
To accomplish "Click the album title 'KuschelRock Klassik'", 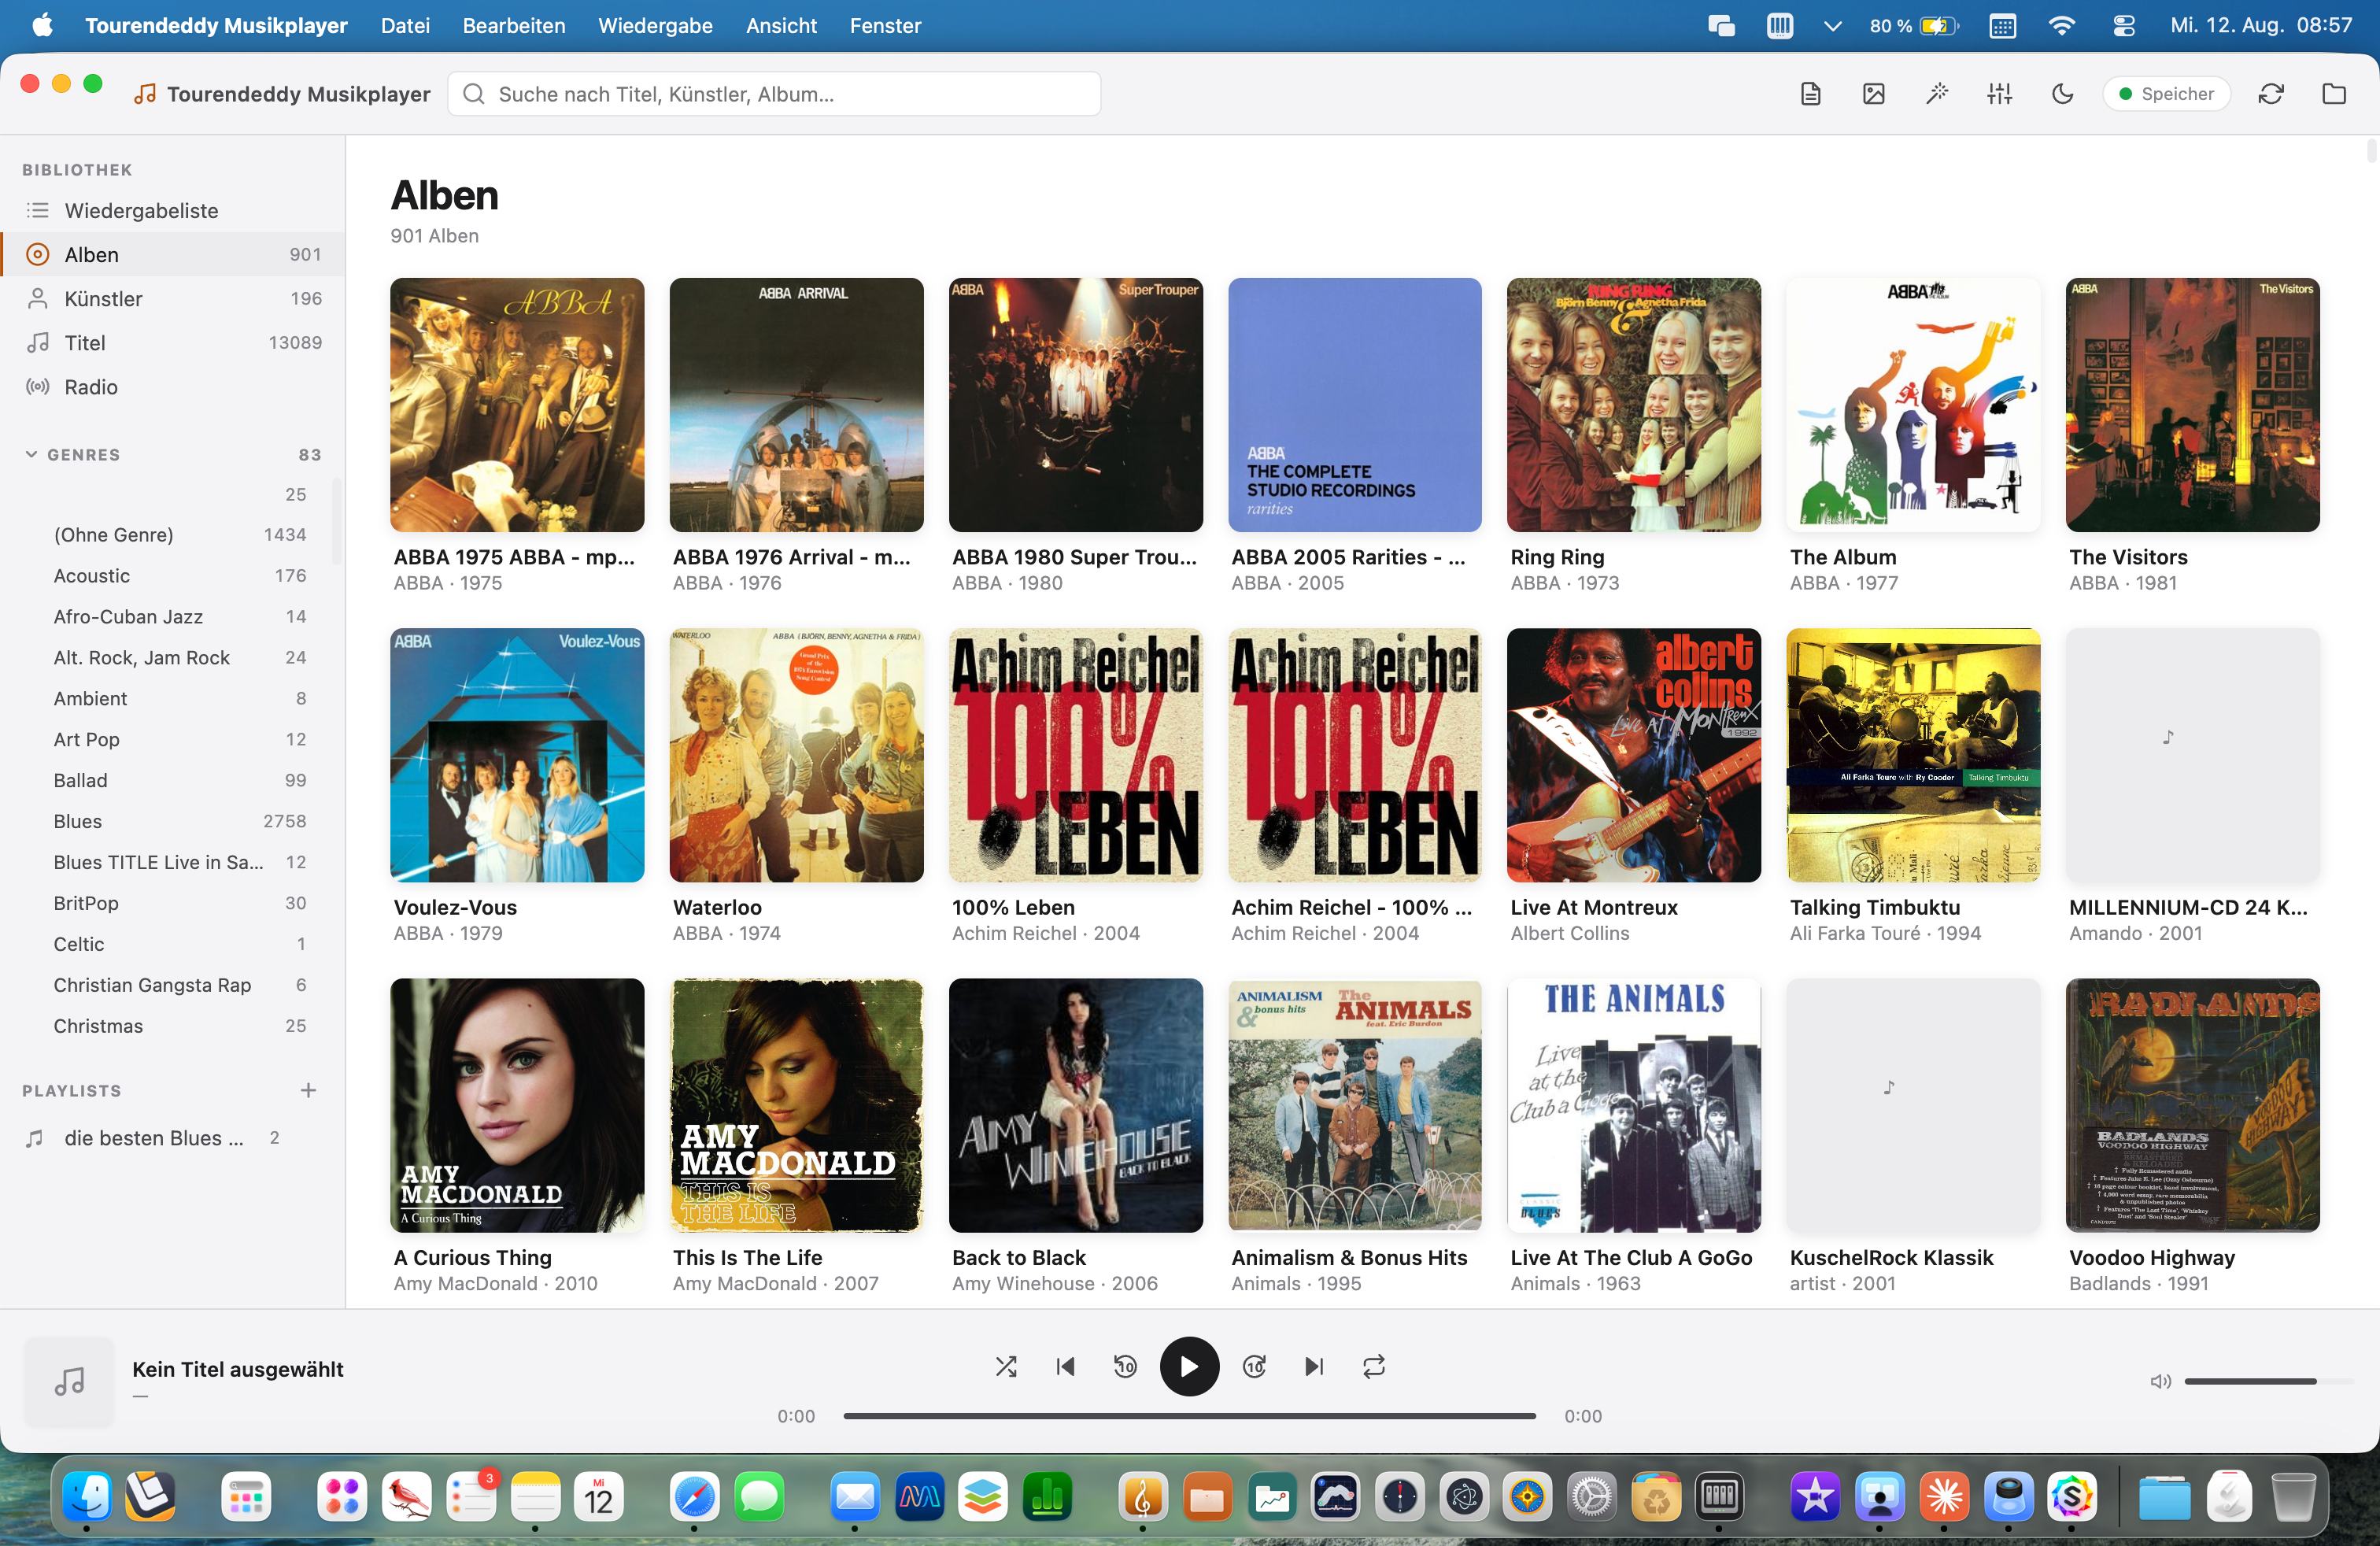I will pos(1891,1258).
